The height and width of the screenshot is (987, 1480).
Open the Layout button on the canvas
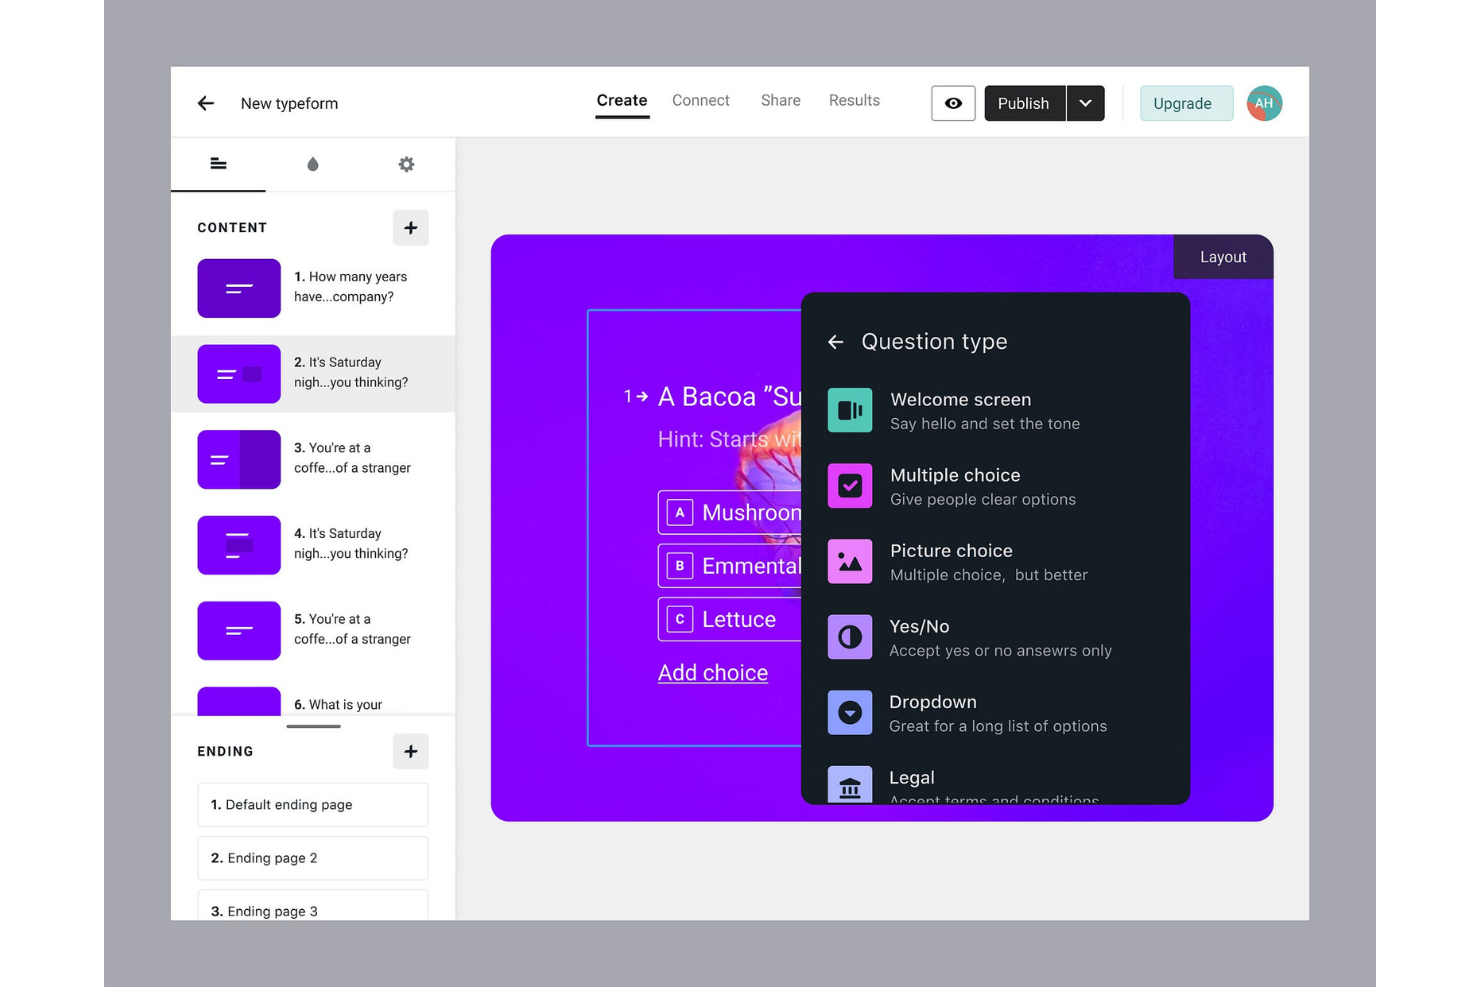click(x=1223, y=257)
